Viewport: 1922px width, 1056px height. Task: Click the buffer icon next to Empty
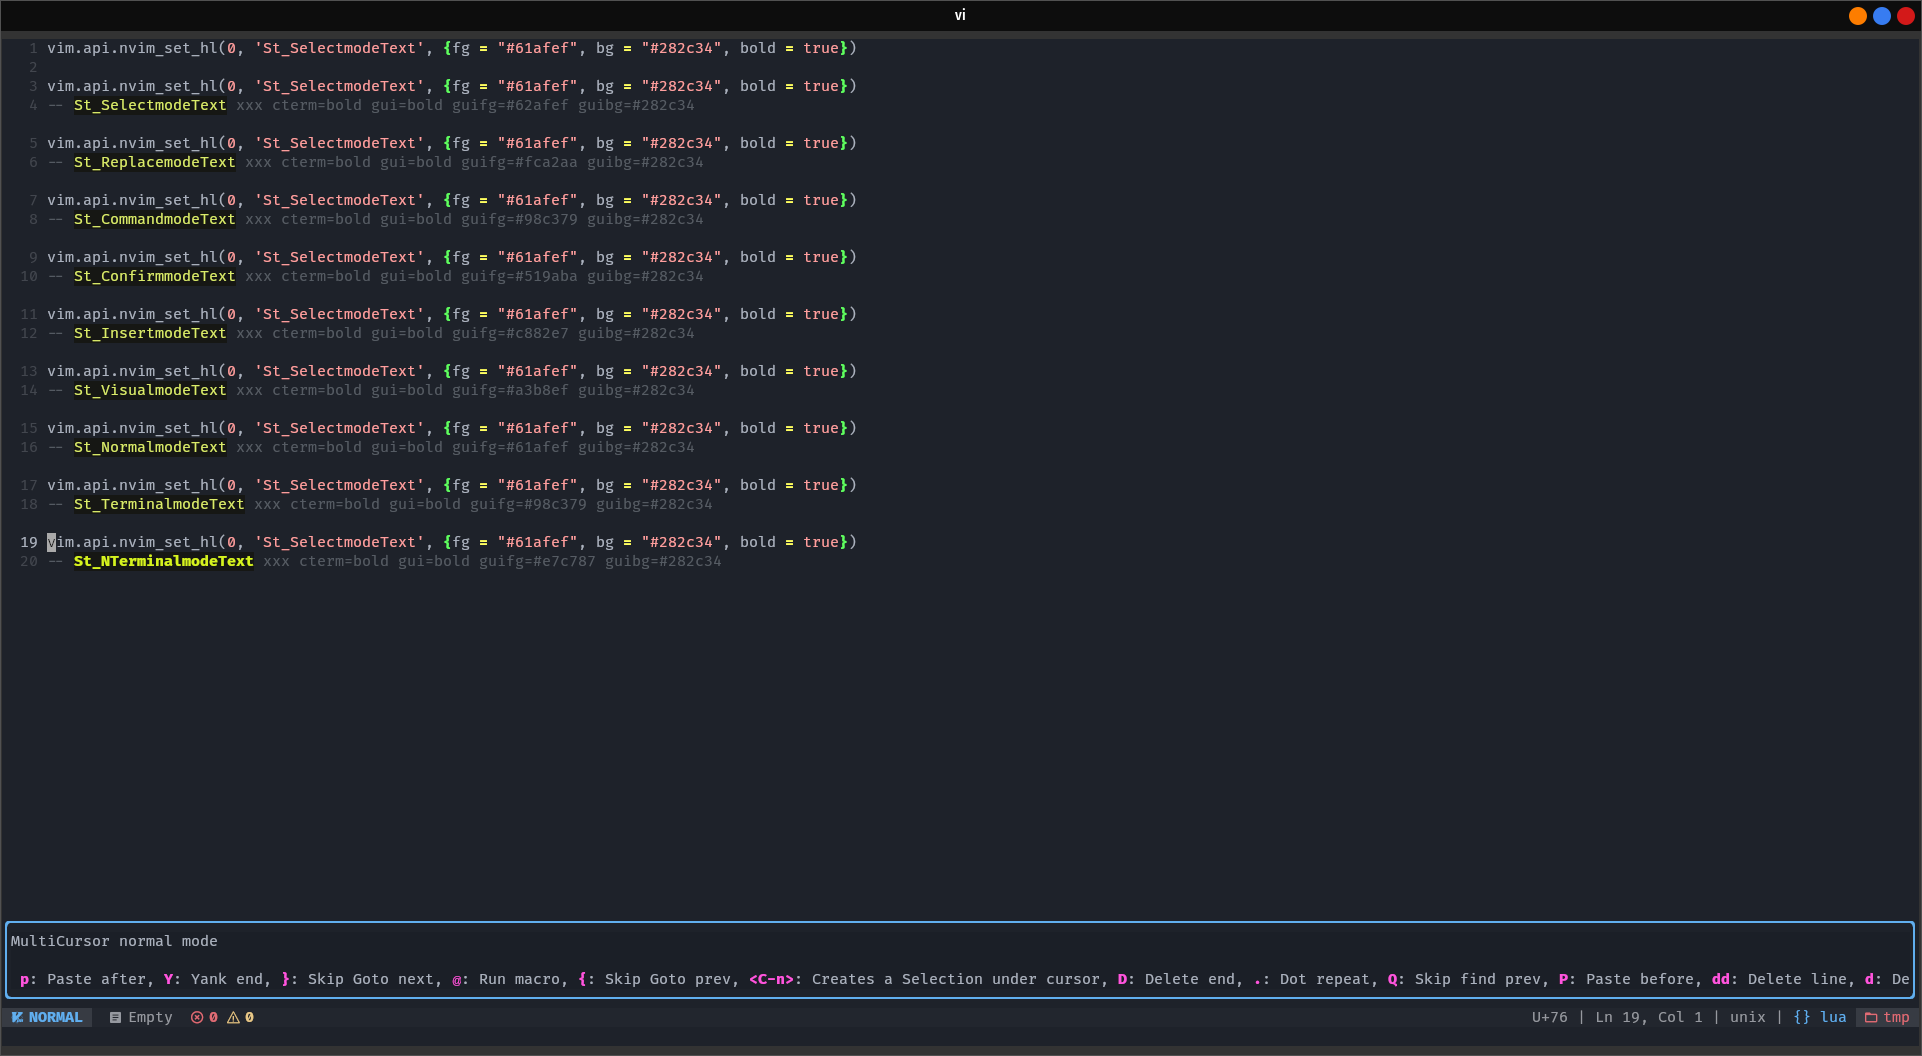click(x=116, y=1017)
